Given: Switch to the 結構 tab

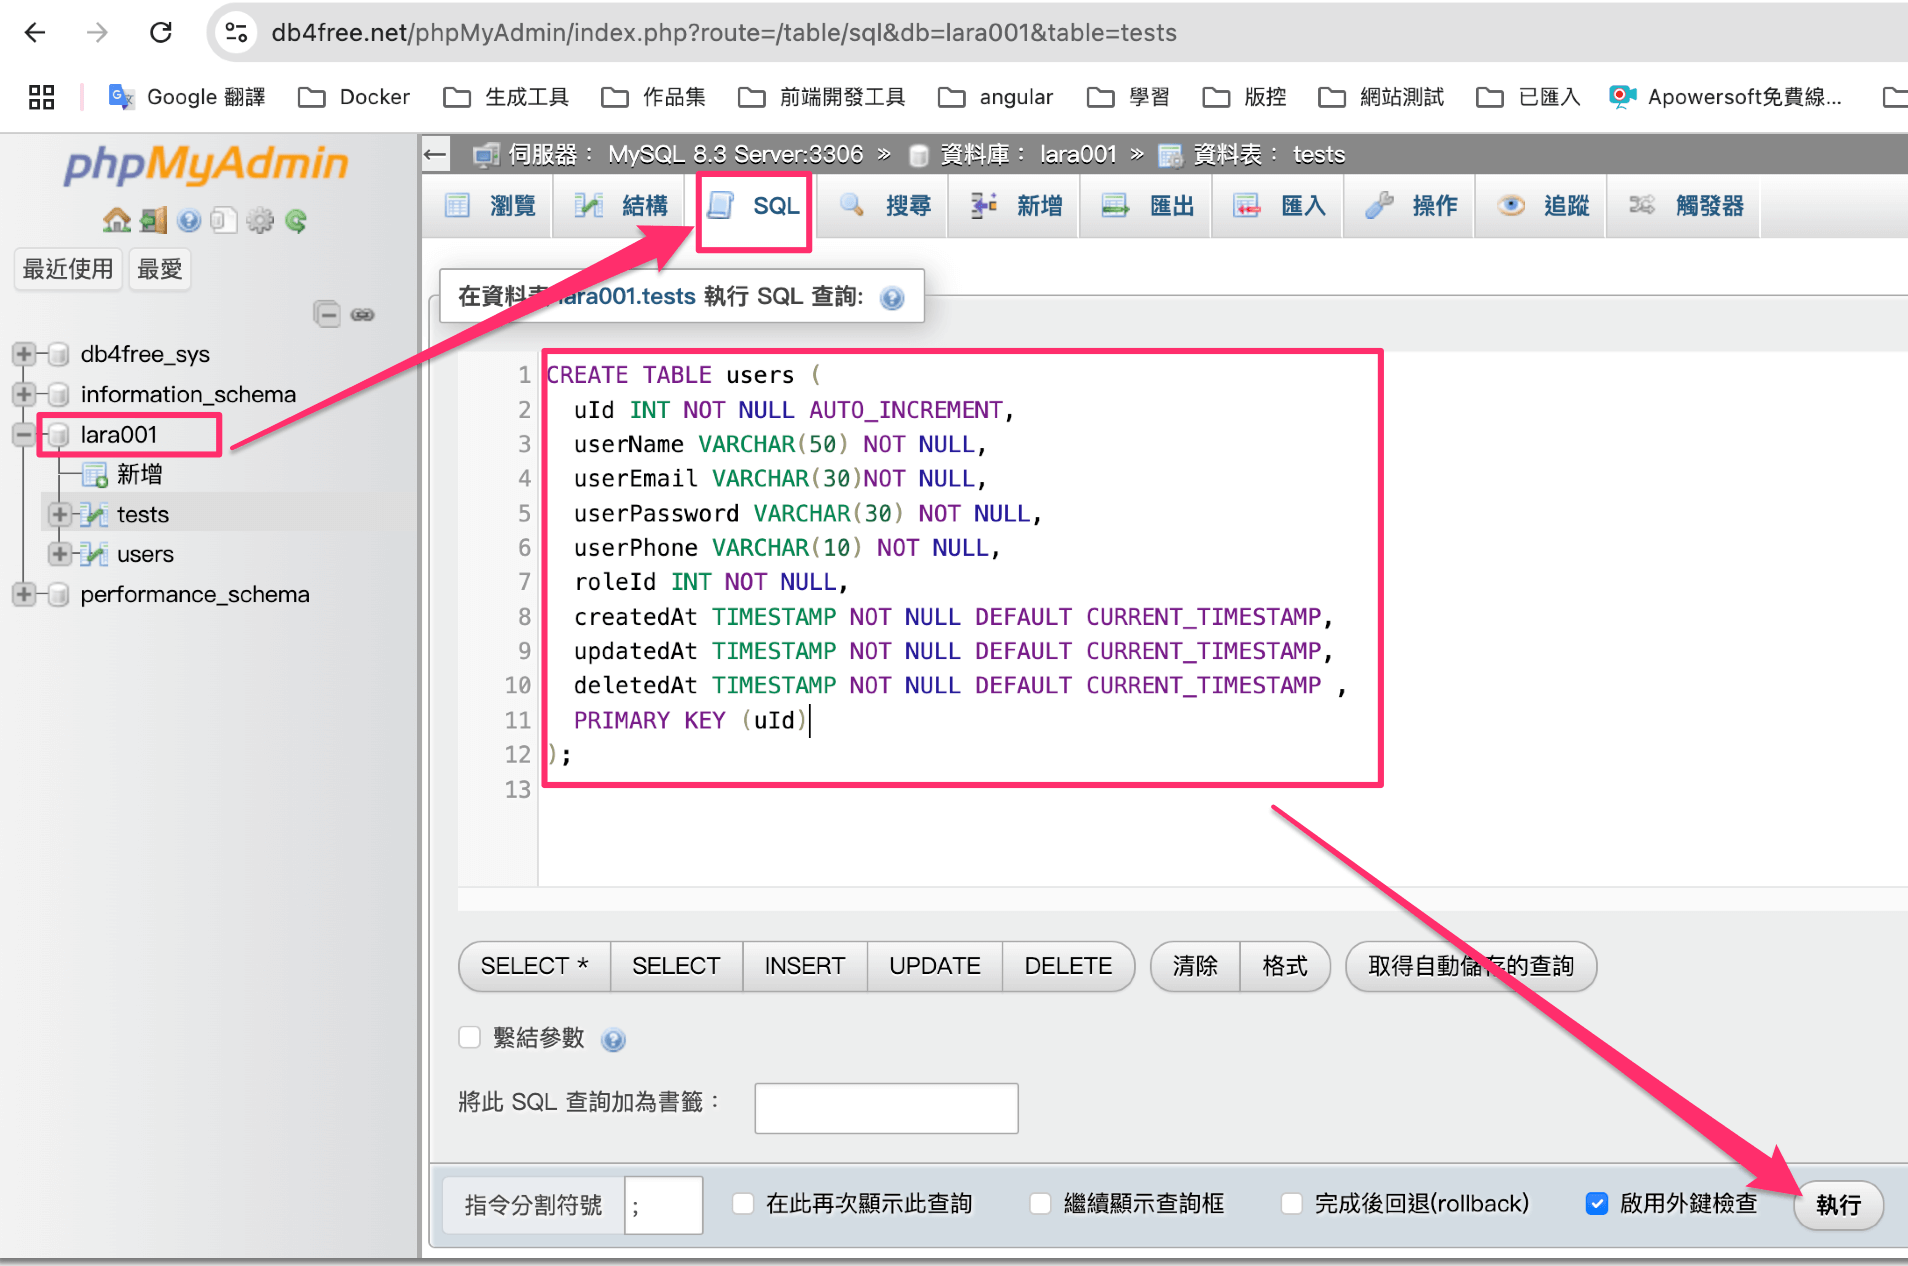Looking at the screenshot, I should point(620,206).
